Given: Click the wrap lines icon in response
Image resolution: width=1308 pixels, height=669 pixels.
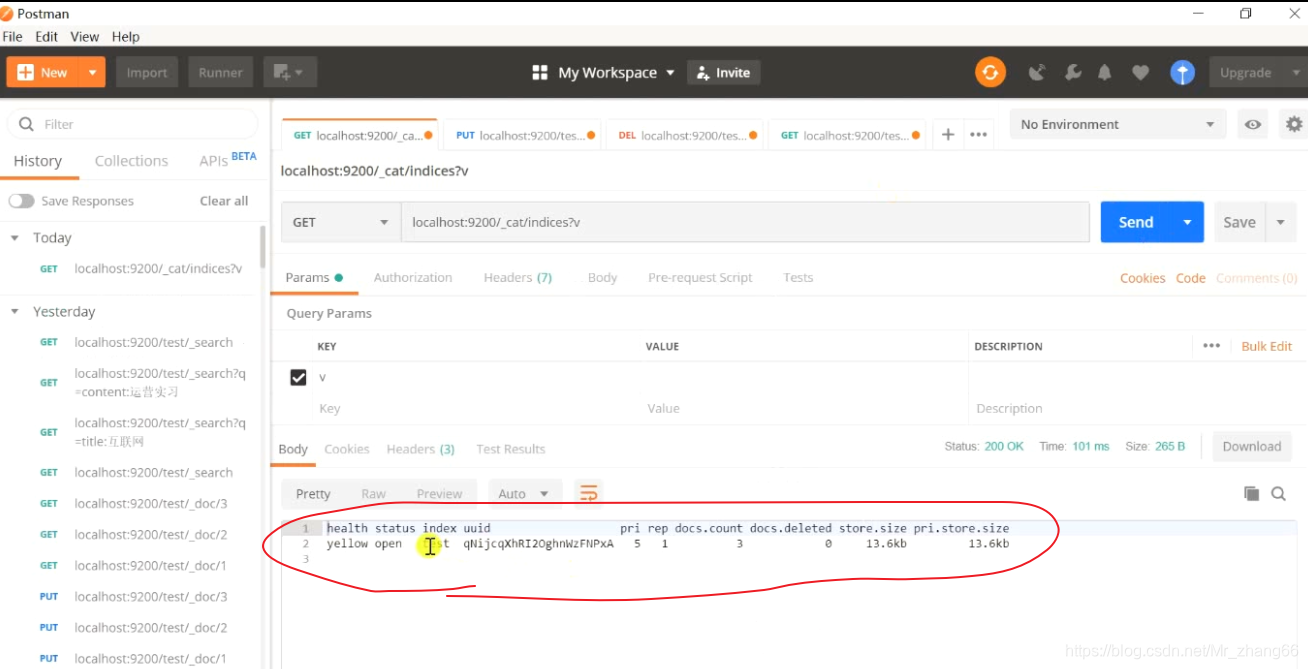Looking at the screenshot, I should pos(589,493).
